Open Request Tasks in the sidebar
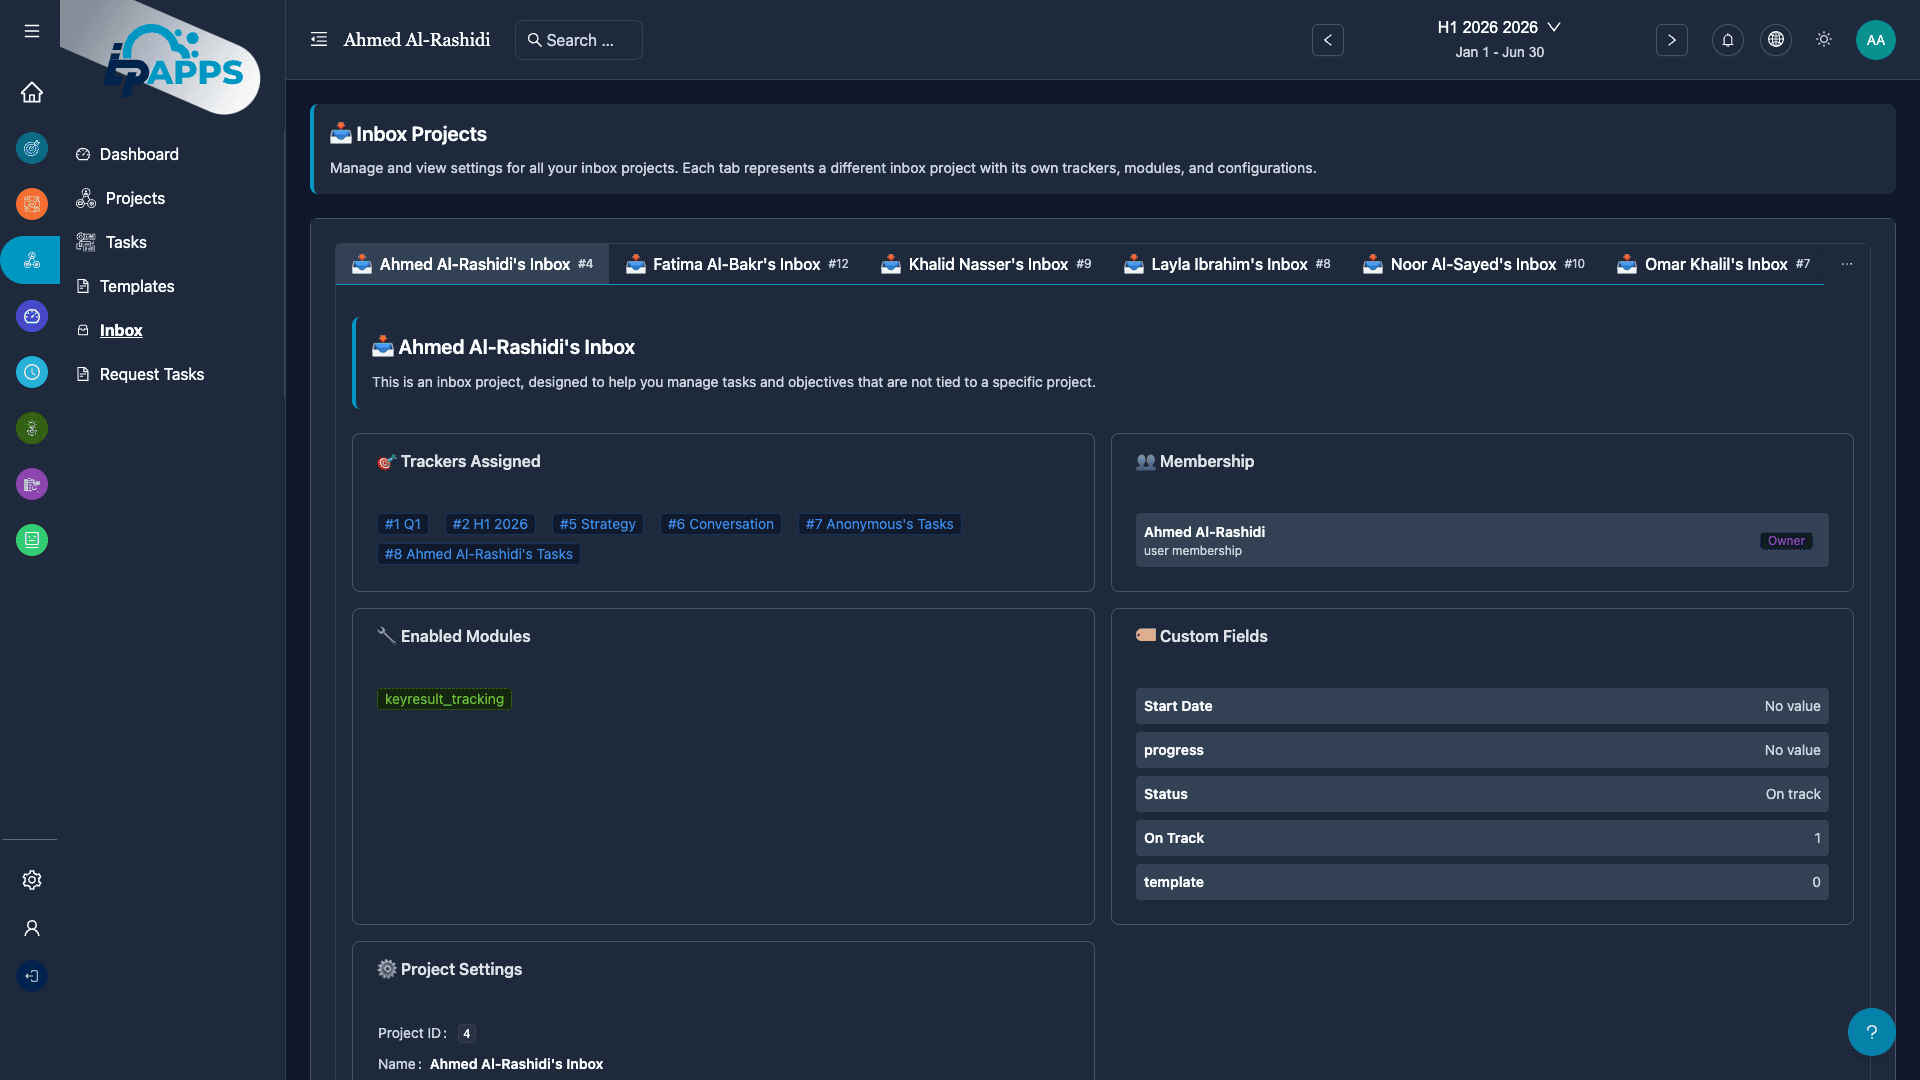This screenshot has height=1080, width=1920. pos(152,374)
